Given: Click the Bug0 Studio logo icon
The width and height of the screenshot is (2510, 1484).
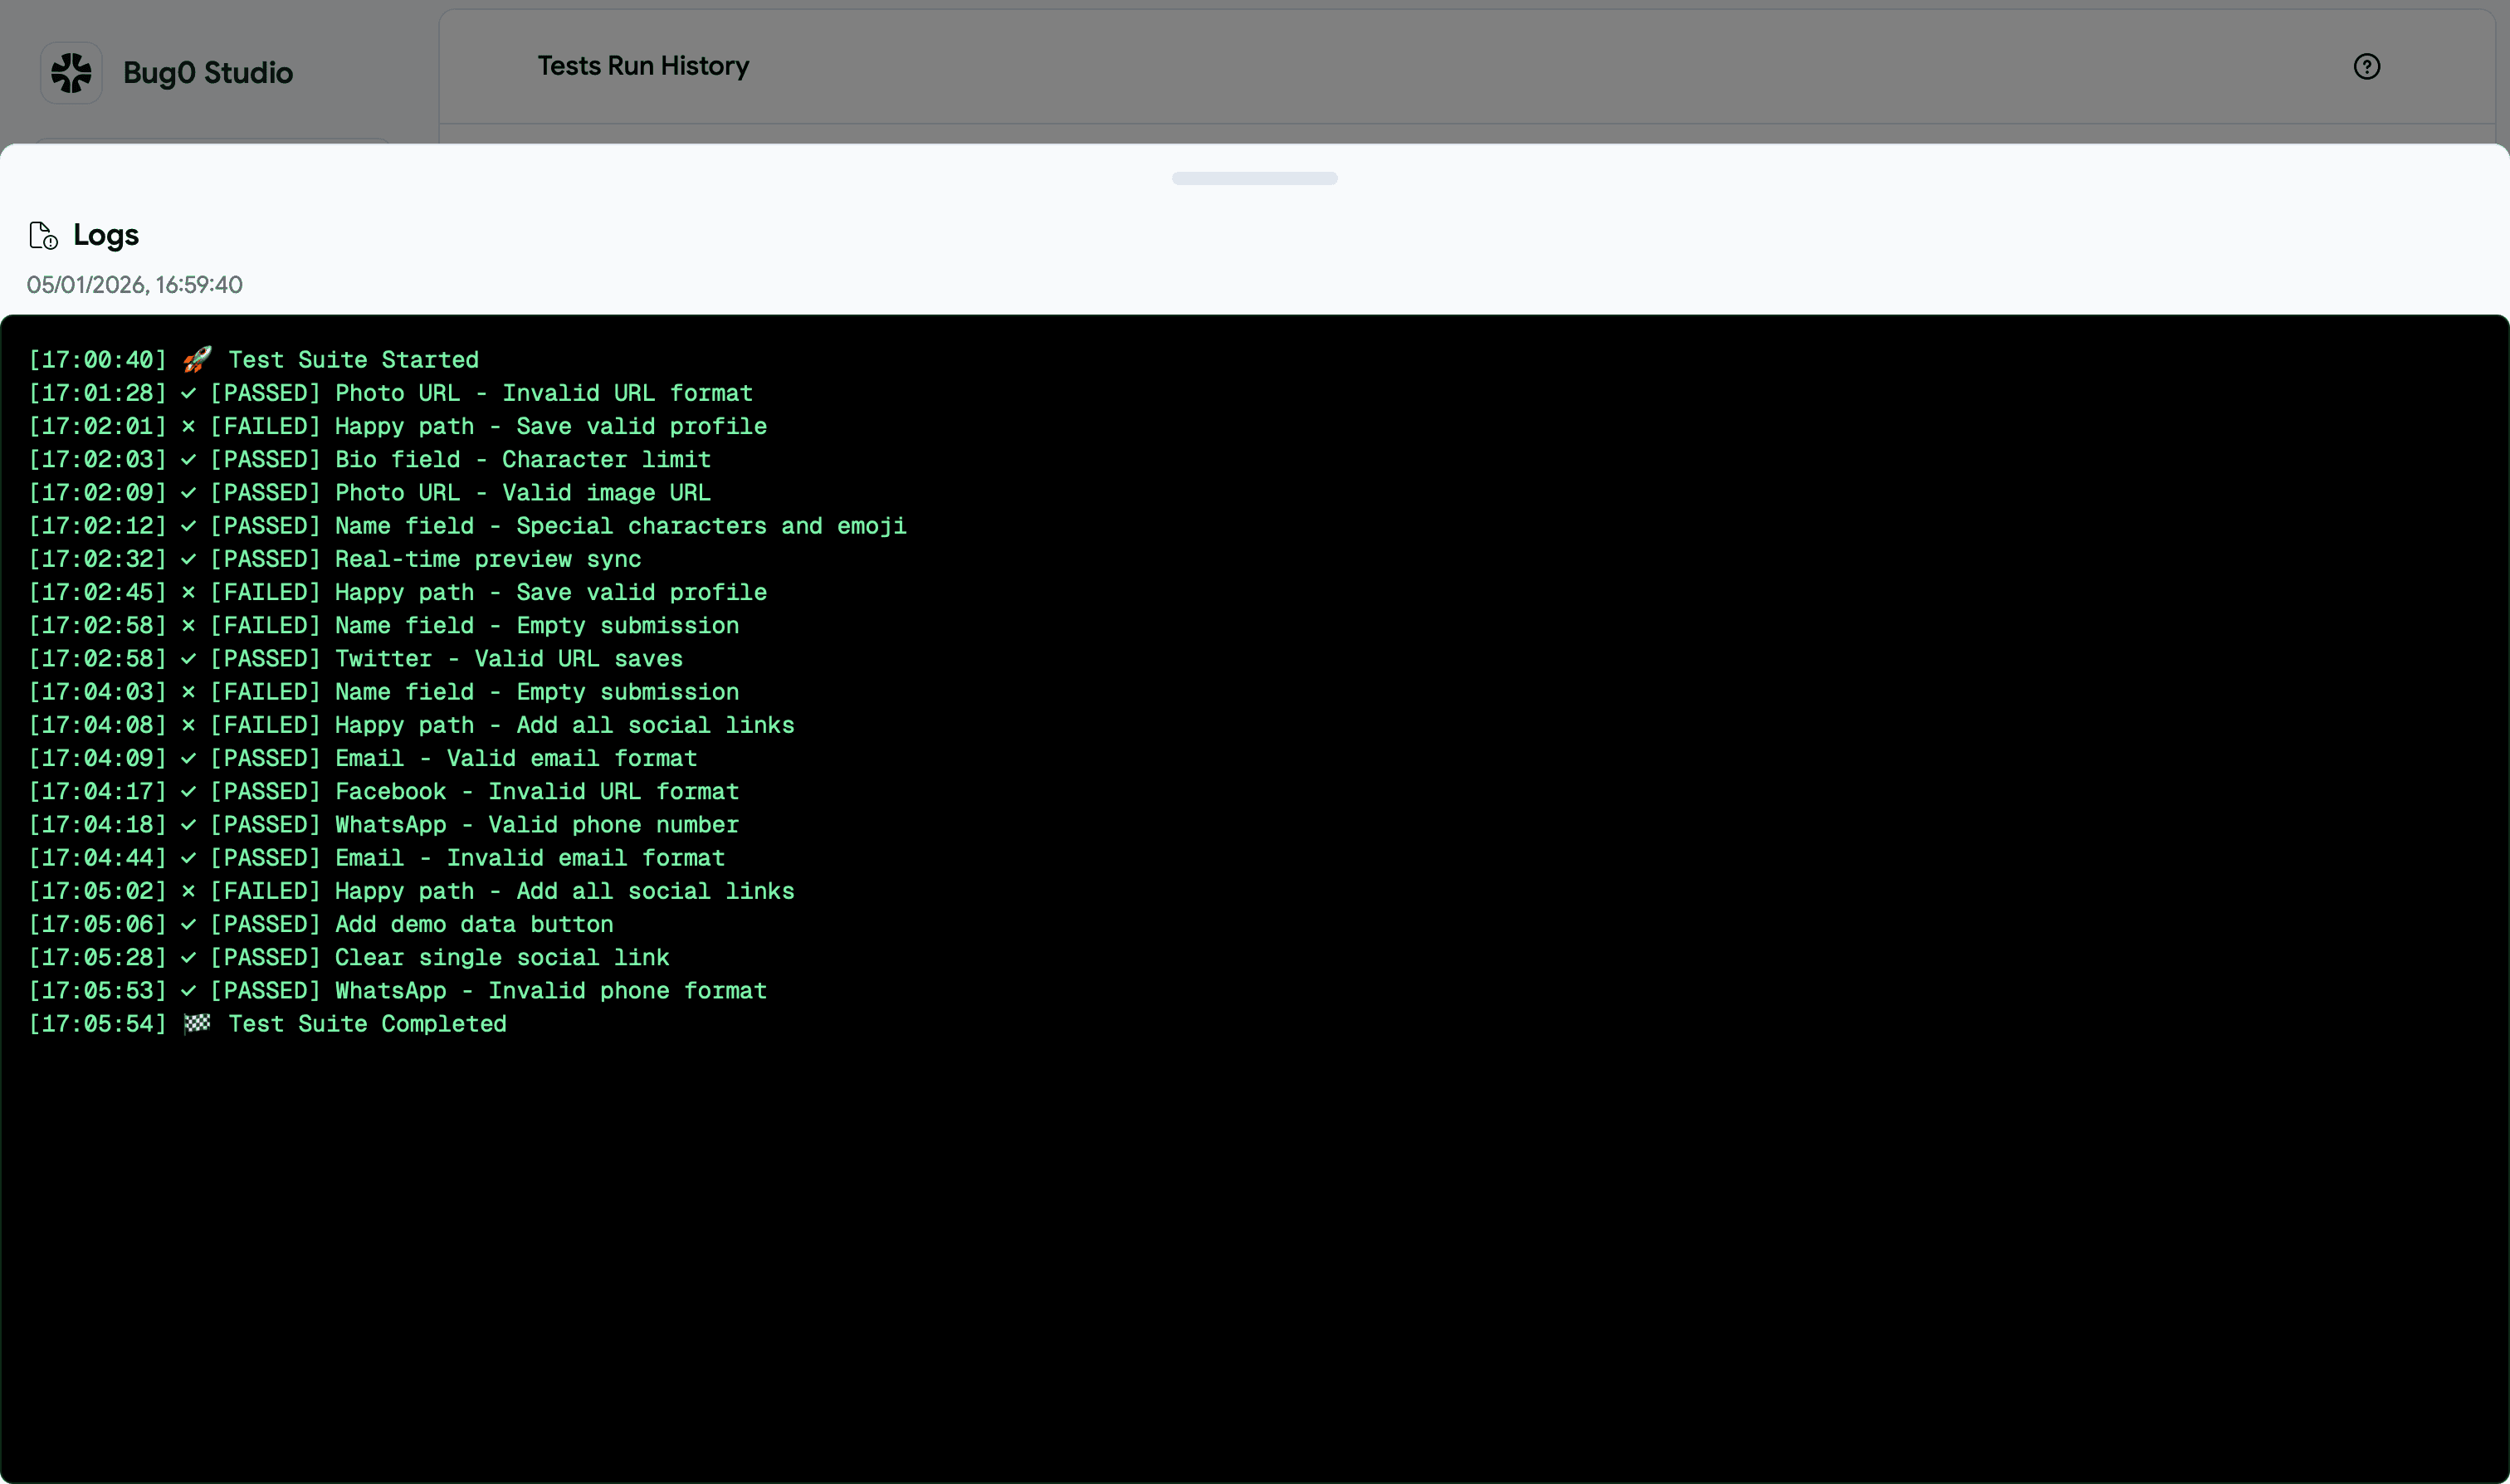Looking at the screenshot, I should [71, 71].
